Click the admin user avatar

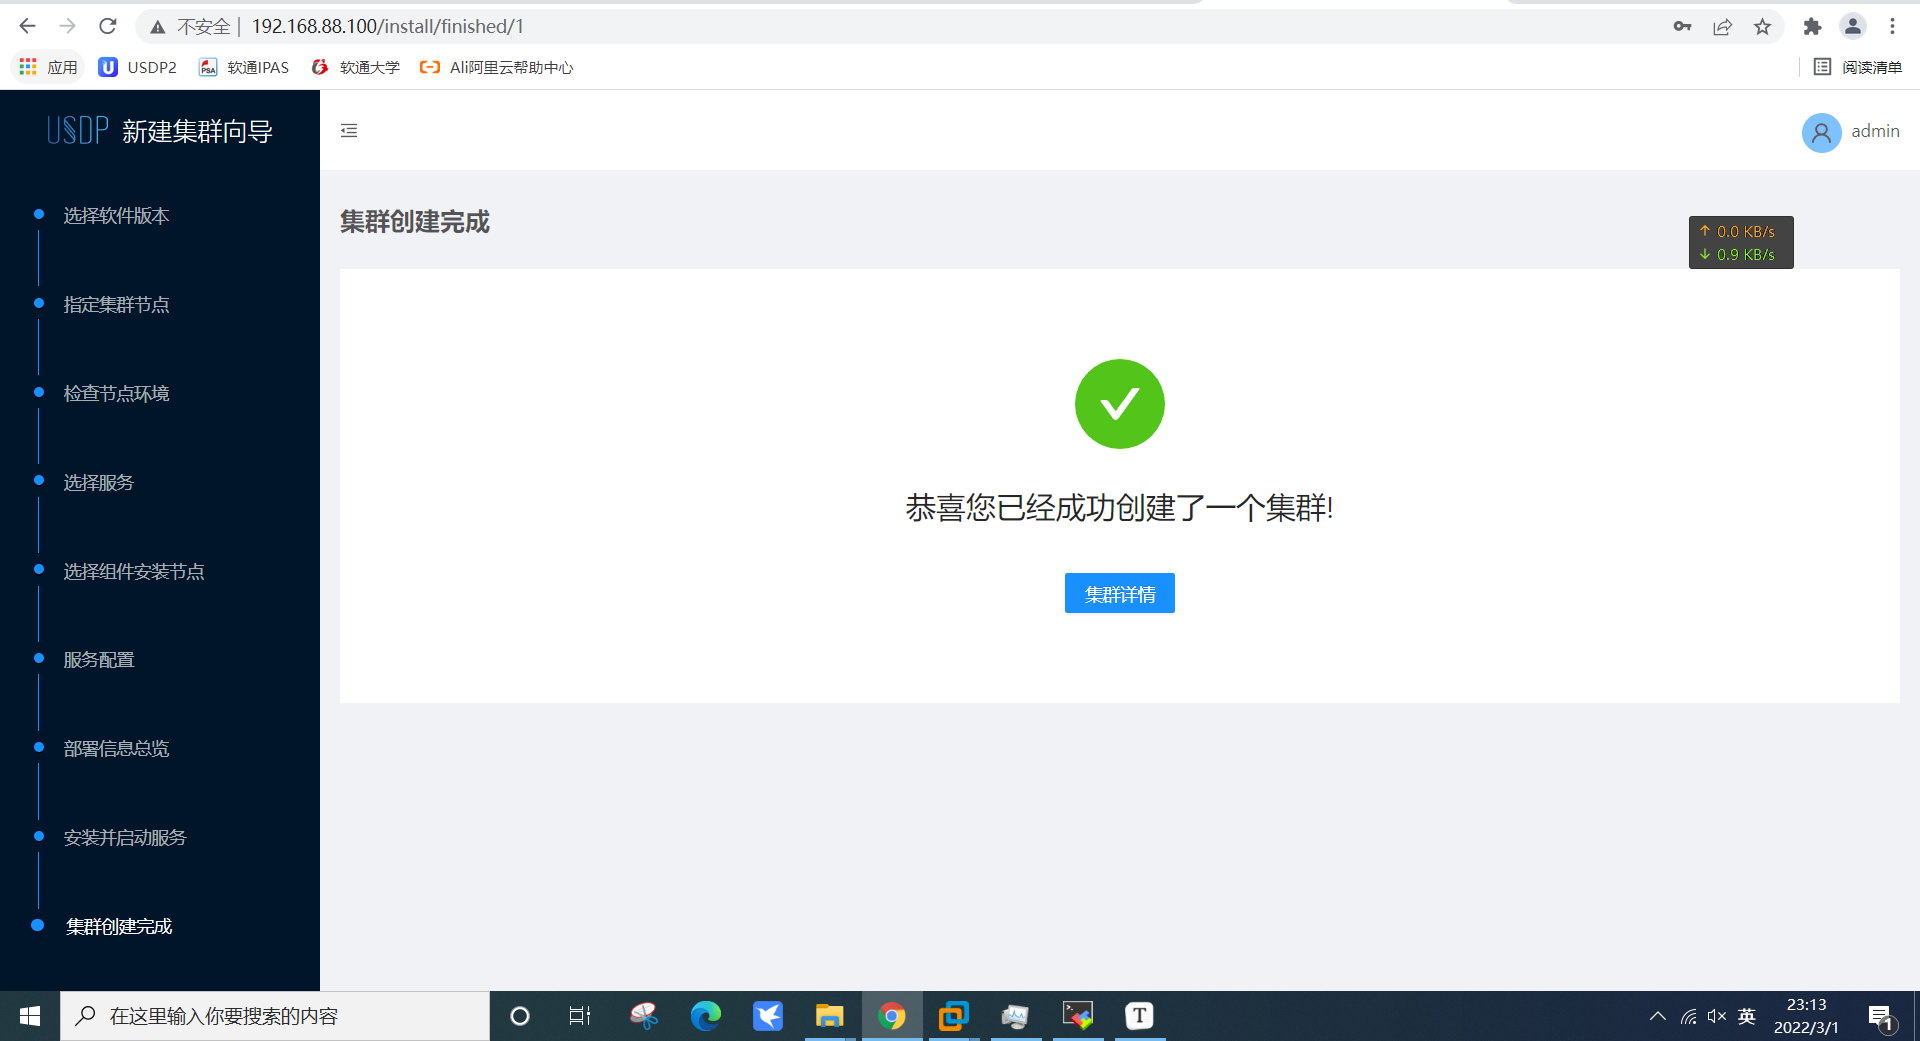[x=1820, y=132]
